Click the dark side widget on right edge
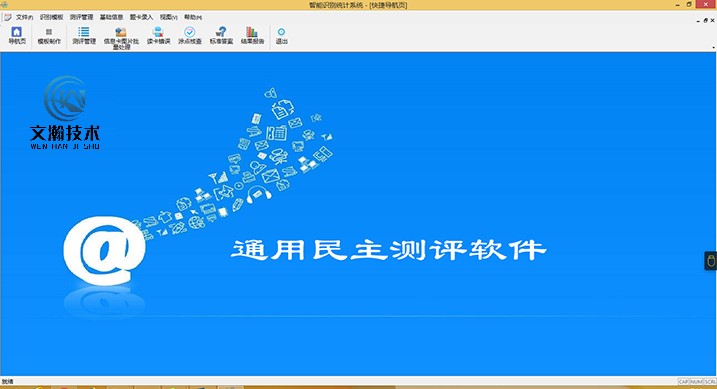The image size is (717, 389). [x=711, y=261]
